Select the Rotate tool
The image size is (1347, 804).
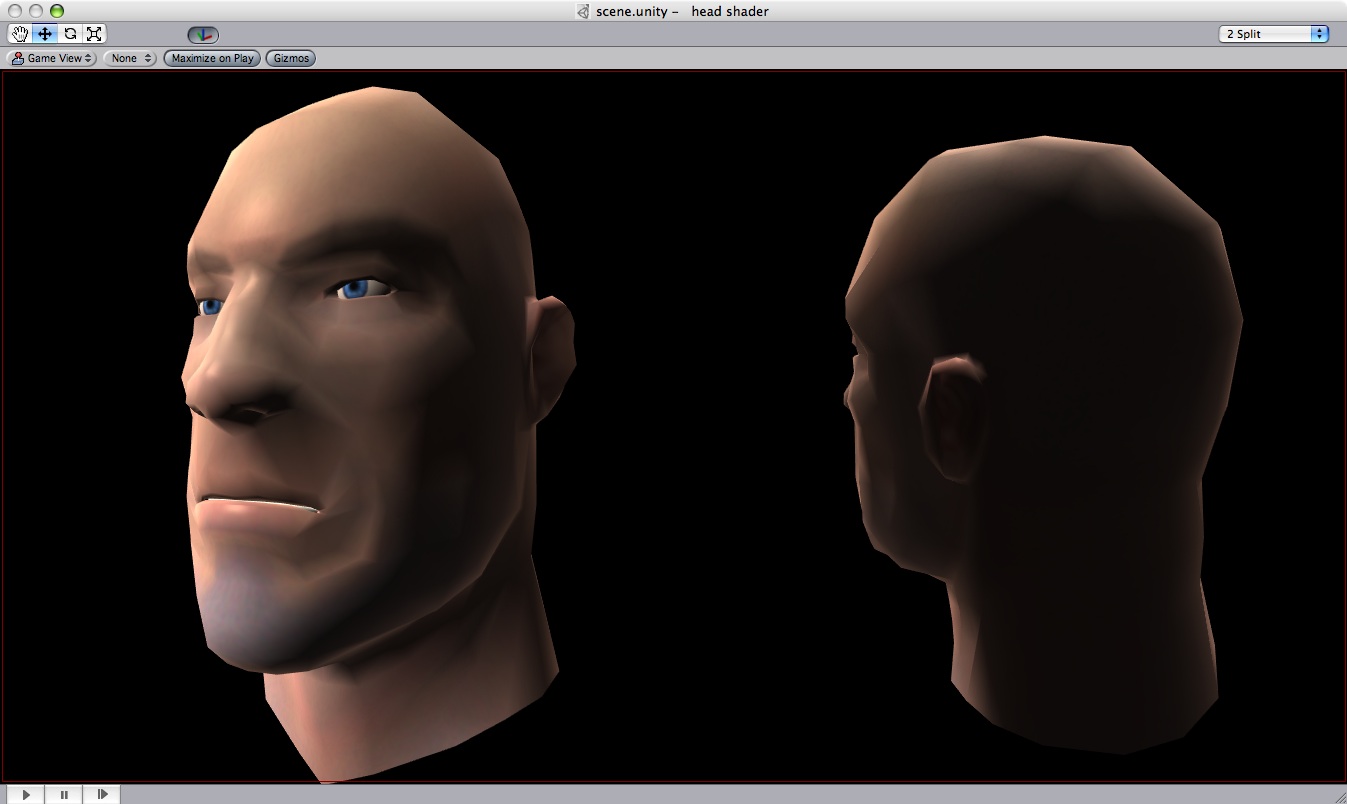68,33
